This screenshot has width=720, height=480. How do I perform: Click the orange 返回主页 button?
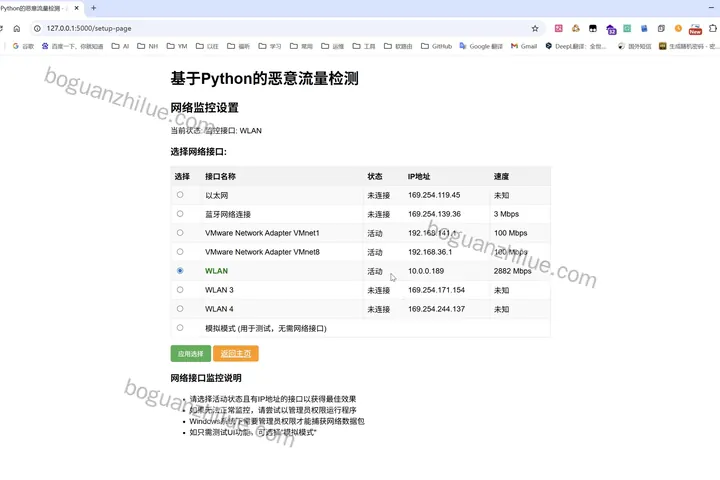[236, 354]
